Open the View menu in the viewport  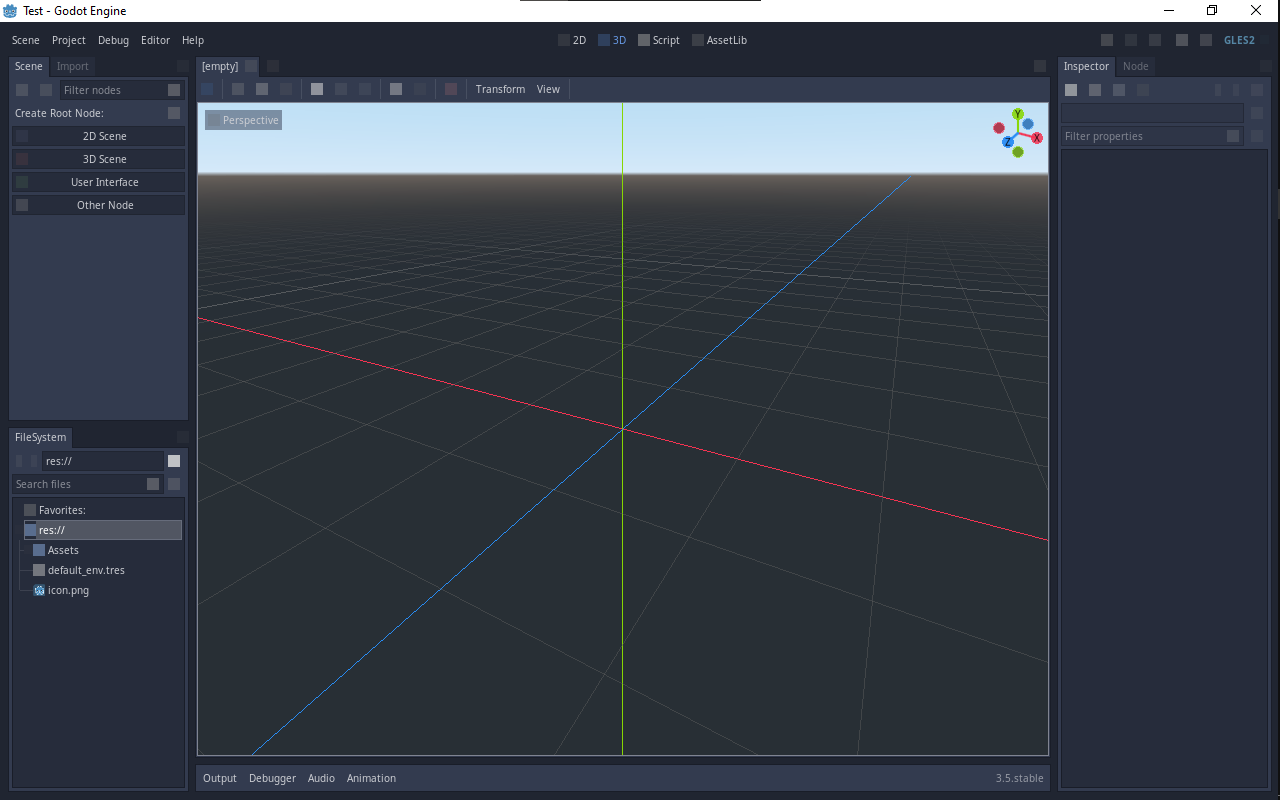(x=548, y=89)
